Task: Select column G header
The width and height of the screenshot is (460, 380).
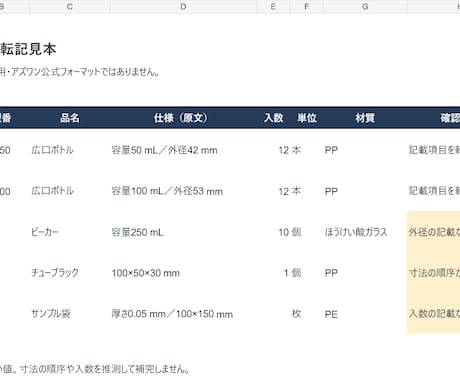Action: pyautogui.click(x=365, y=6)
